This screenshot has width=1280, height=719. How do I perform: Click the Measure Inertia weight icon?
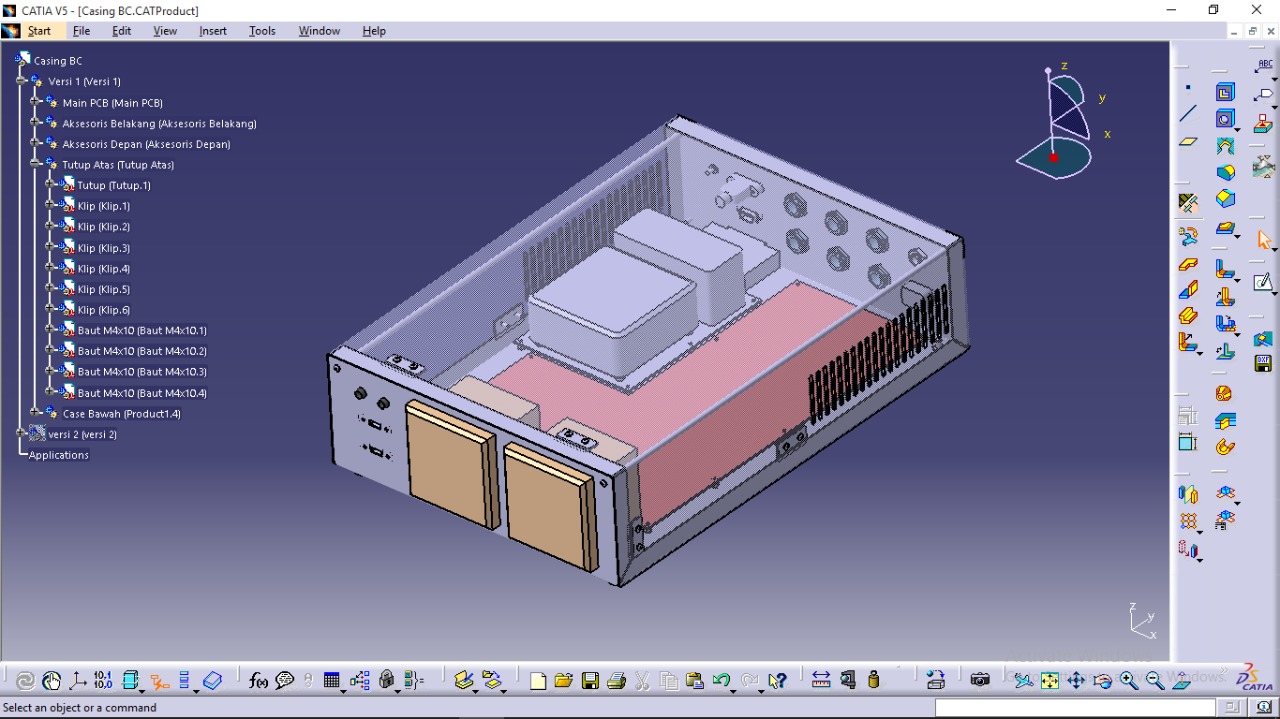(x=874, y=680)
